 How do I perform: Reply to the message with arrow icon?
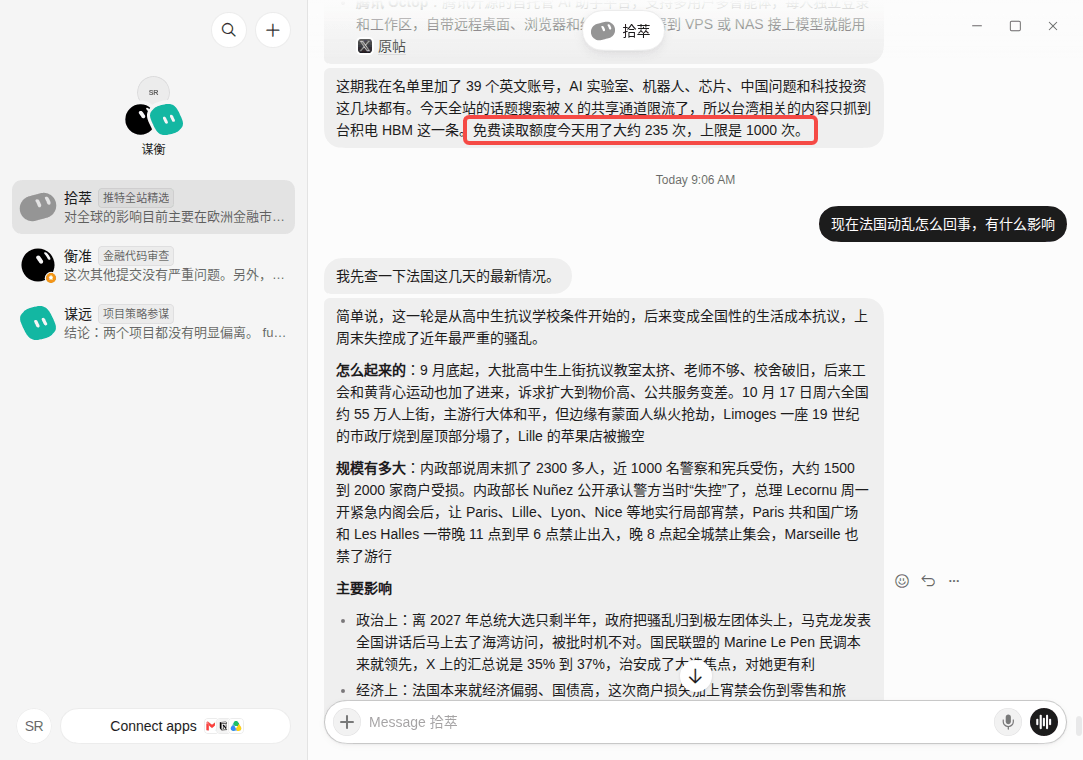tap(928, 581)
